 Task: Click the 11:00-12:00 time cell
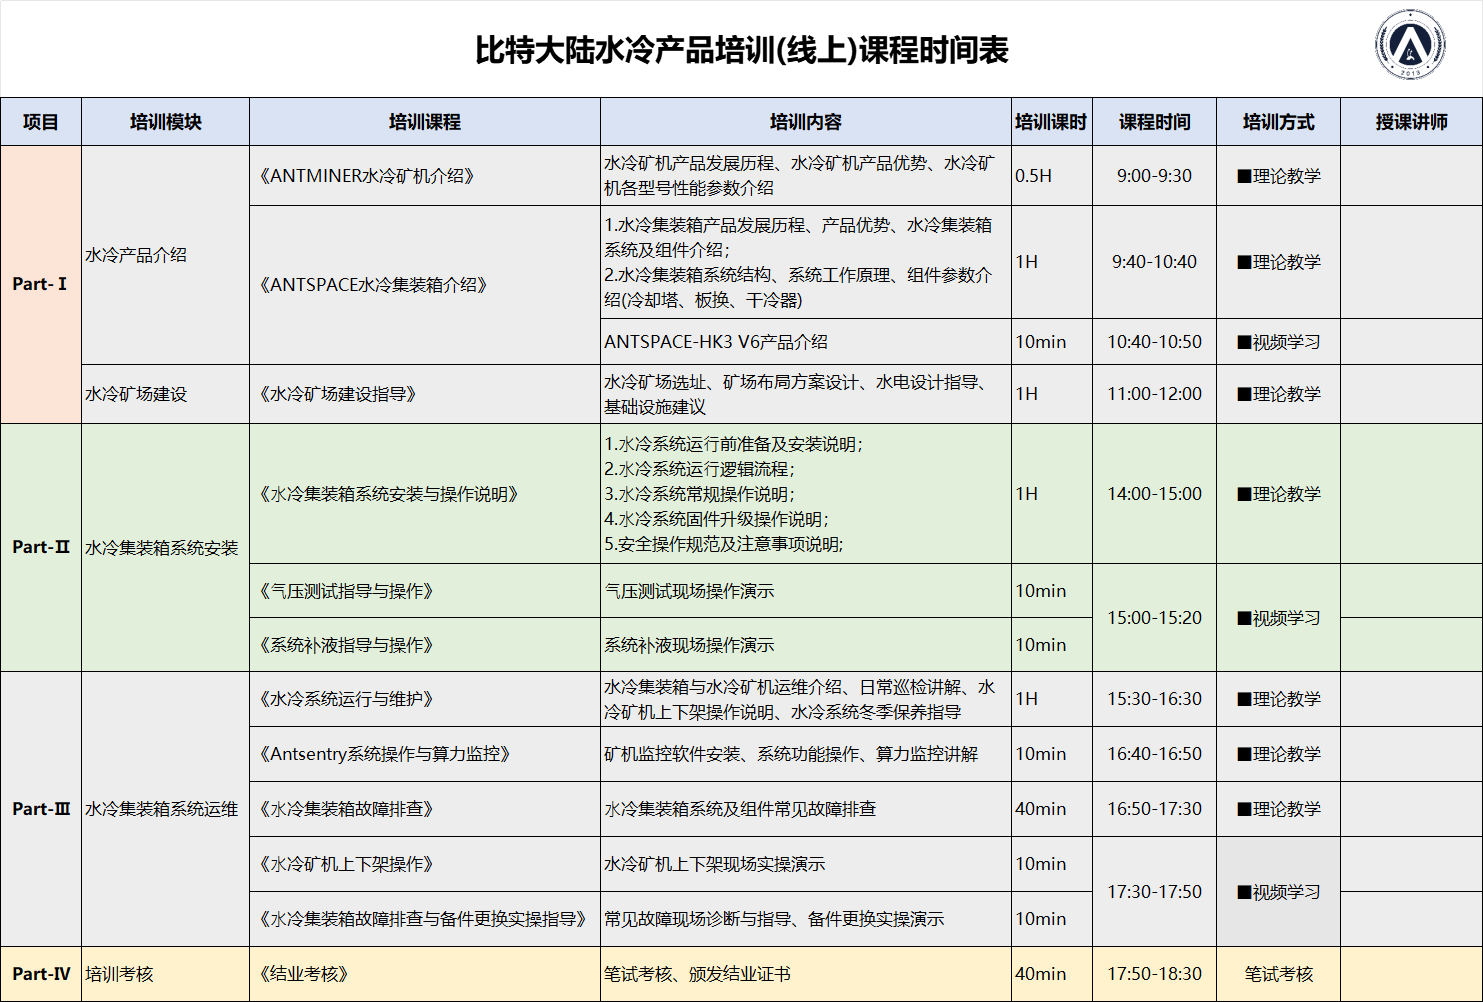[x=1155, y=394]
